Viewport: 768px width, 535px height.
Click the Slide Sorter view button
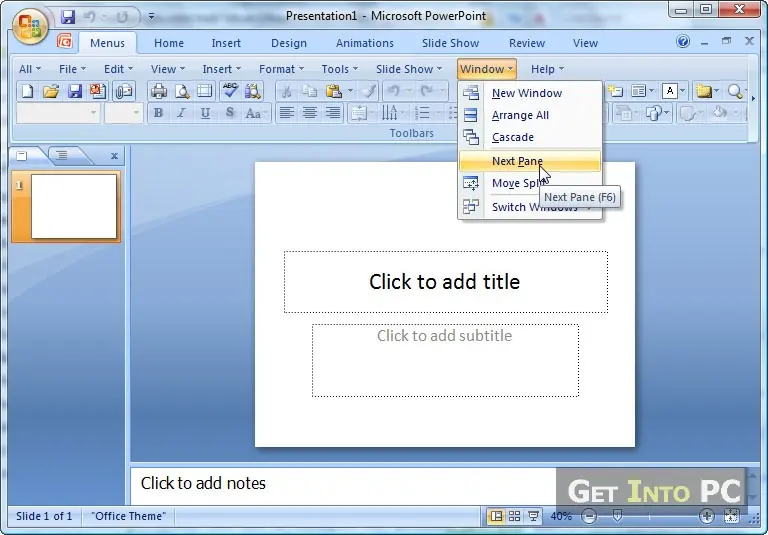tap(514, 516)
